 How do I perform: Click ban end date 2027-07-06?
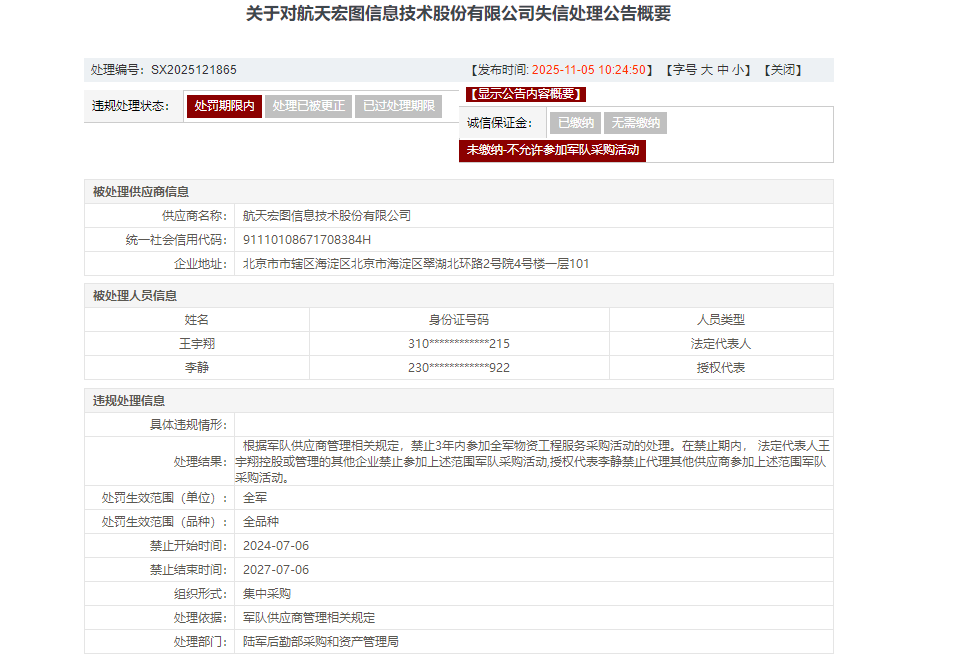coord(276,569)
